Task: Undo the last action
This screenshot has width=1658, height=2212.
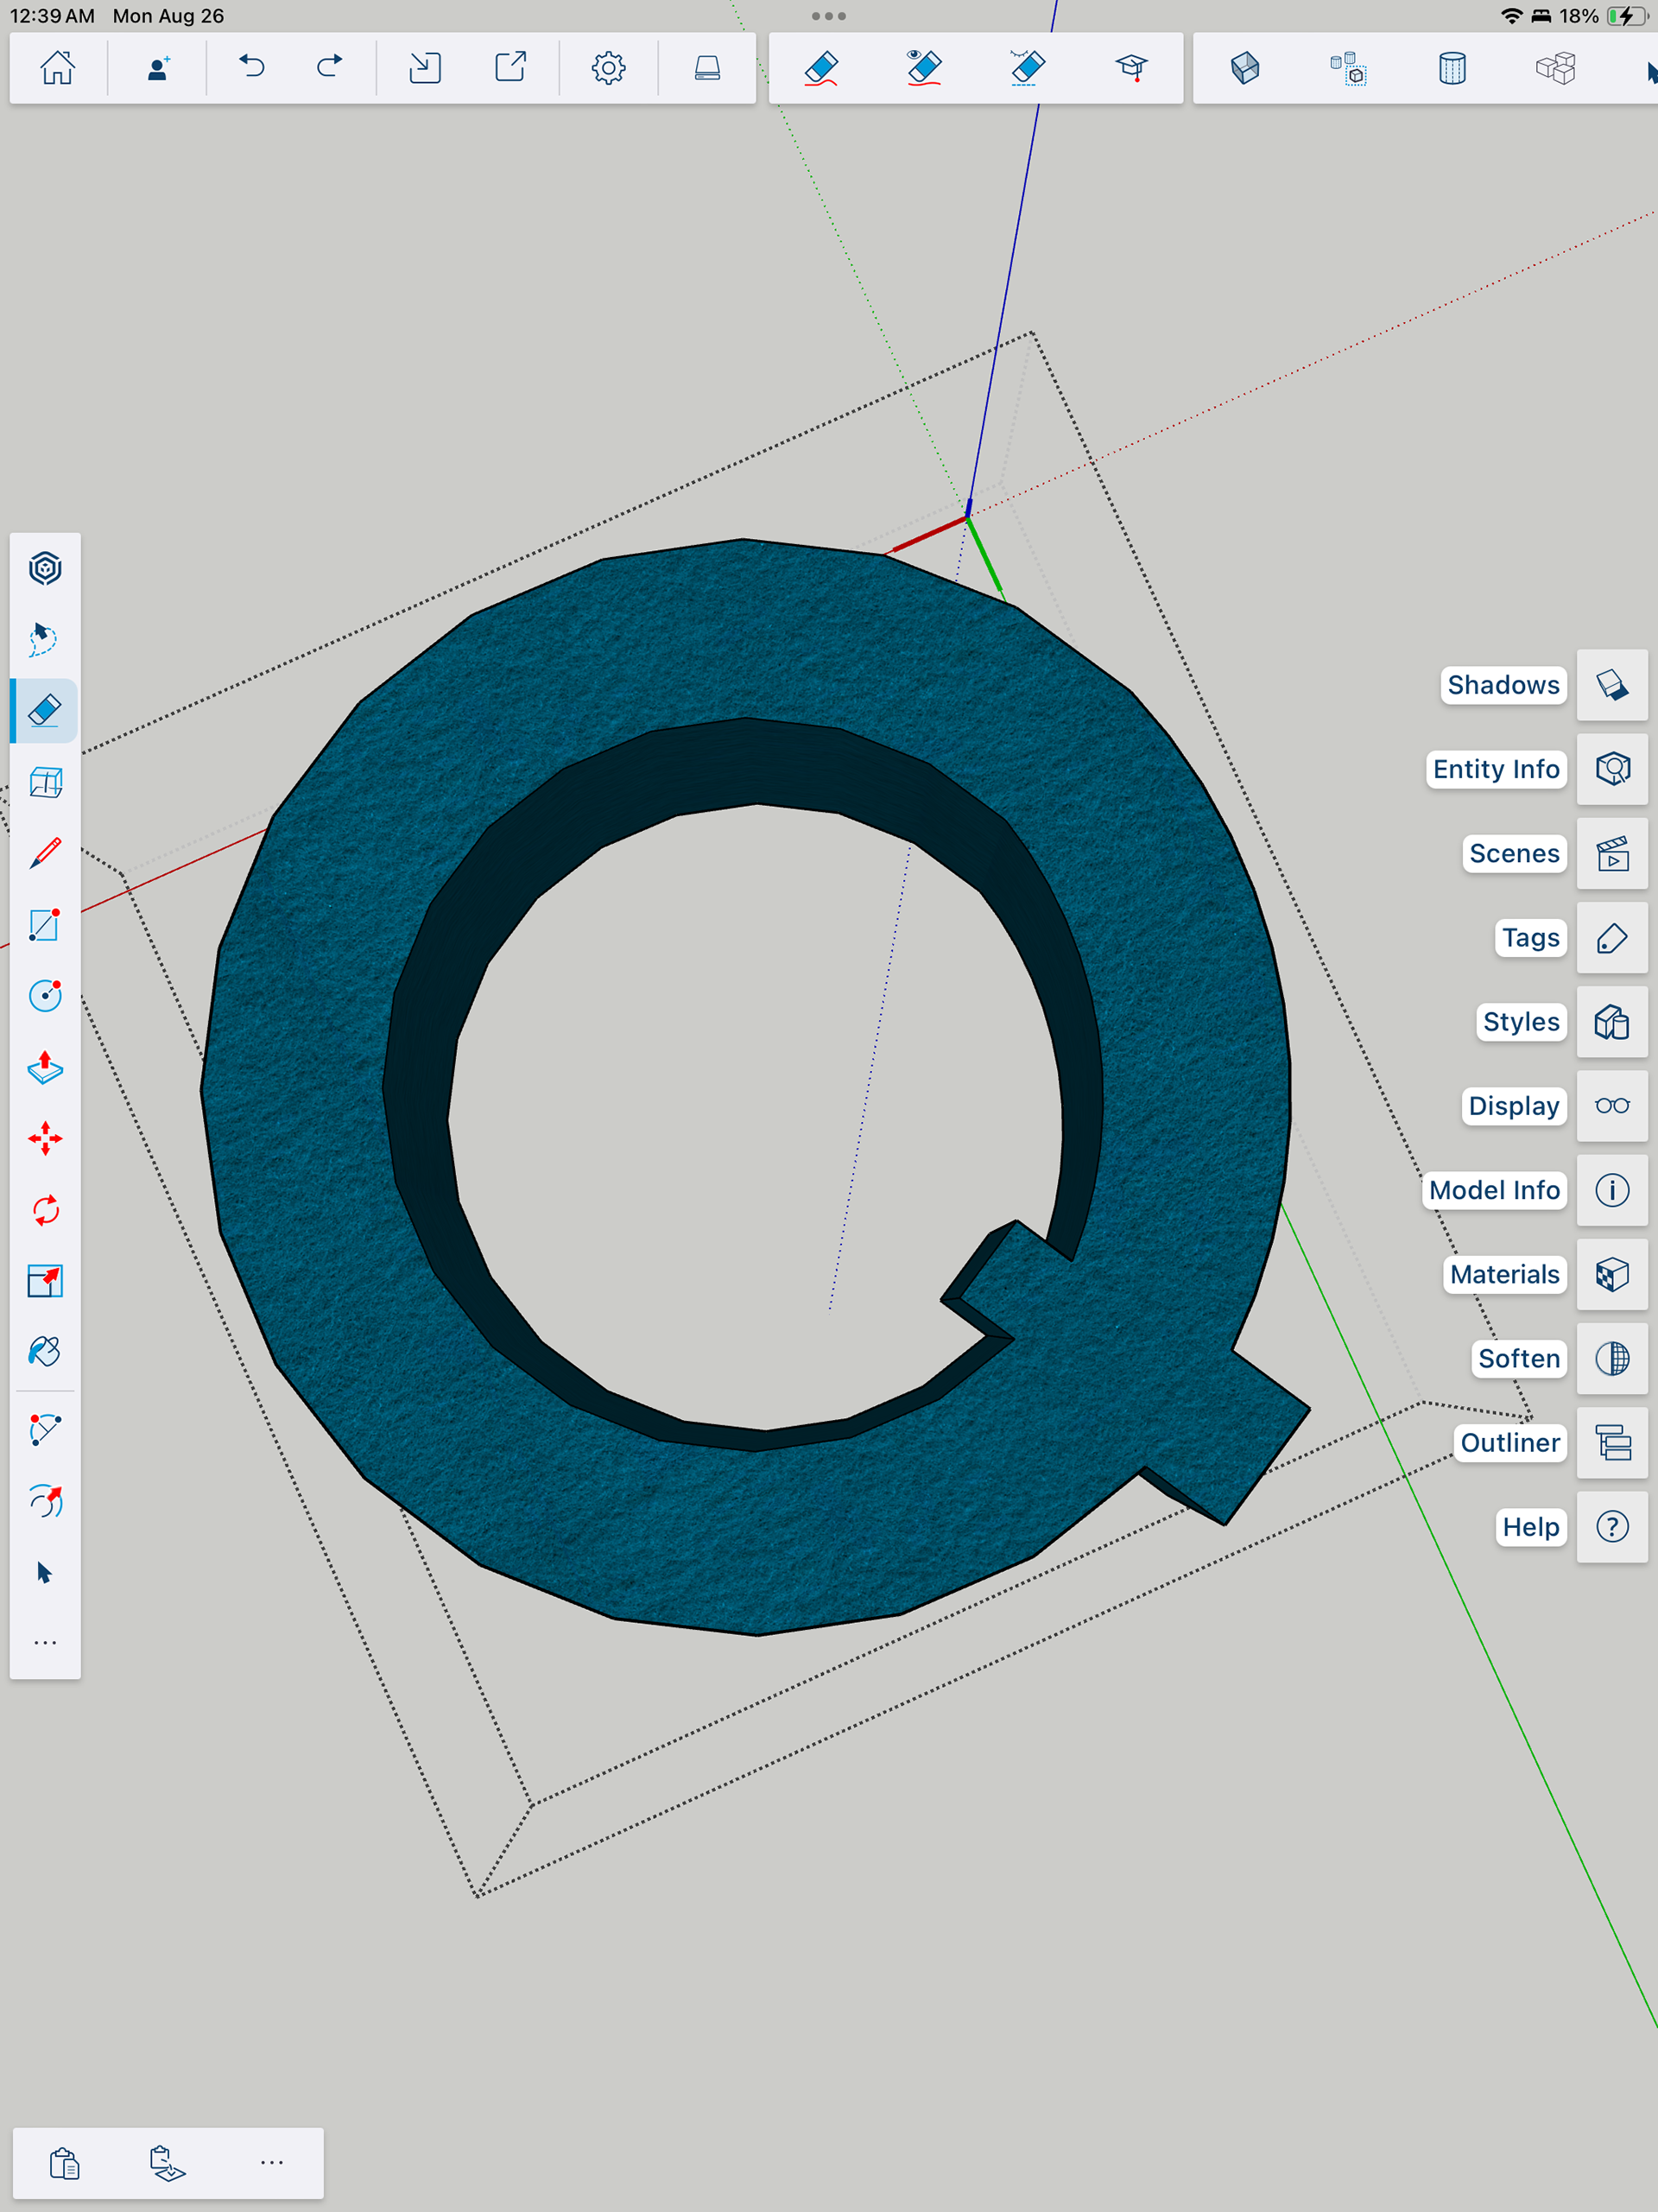Action: (x=252, y=67)
